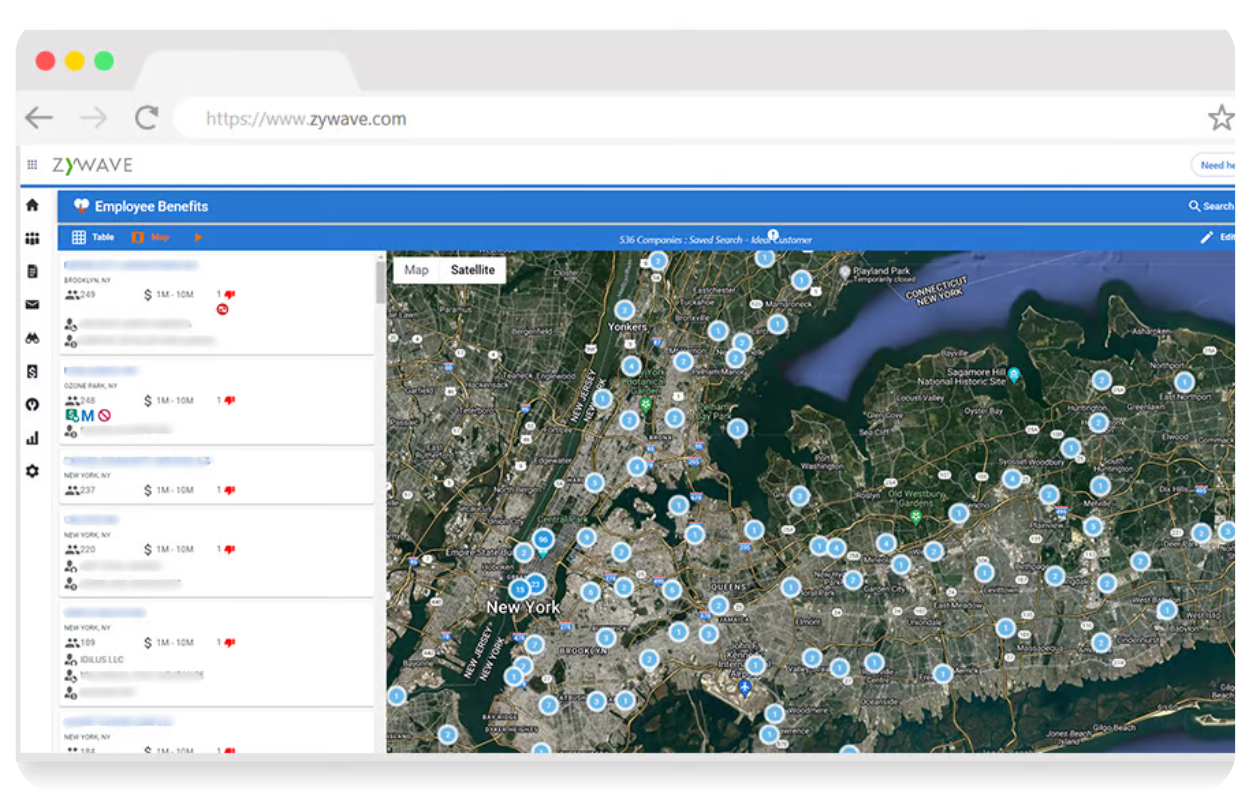Click the Search button in blue header
This screenshot has height=809, width=1250.
pos(1210,206)
